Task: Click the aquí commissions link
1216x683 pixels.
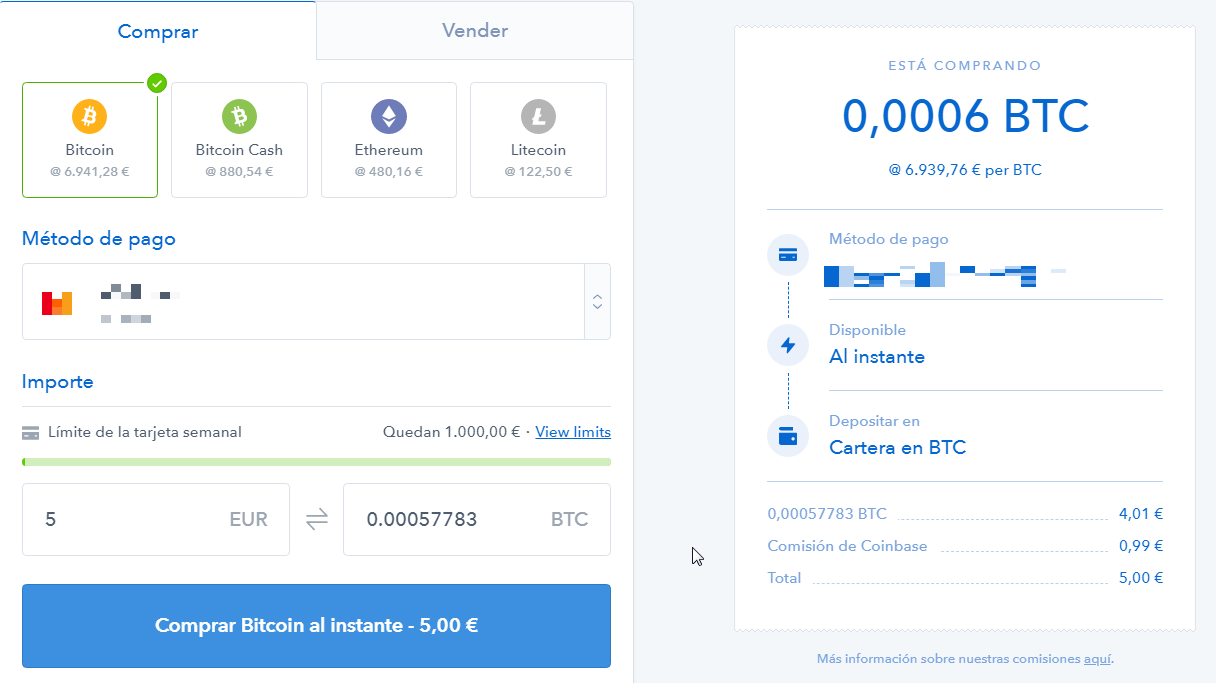Action: click(x=1097, y=659)
